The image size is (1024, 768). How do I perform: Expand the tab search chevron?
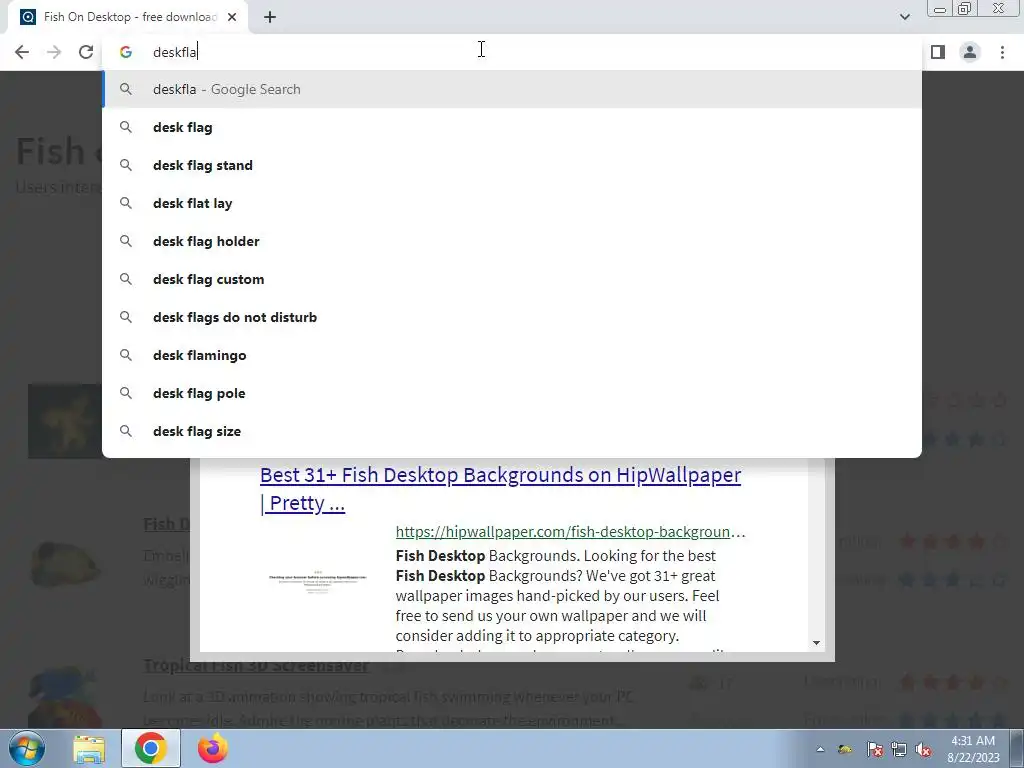coord(904,17)
